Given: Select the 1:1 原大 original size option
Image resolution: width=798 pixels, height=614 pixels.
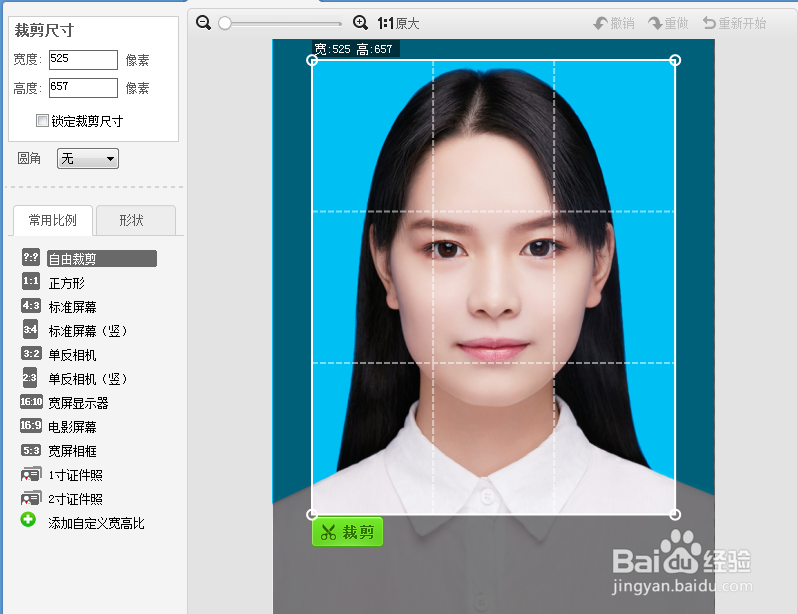Looking at the screenshot, I should [398, 23].
